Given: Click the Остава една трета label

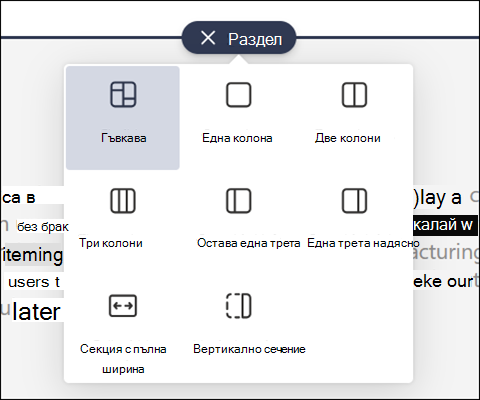Looking at the screenshot, I should click(x=249, y=243).
